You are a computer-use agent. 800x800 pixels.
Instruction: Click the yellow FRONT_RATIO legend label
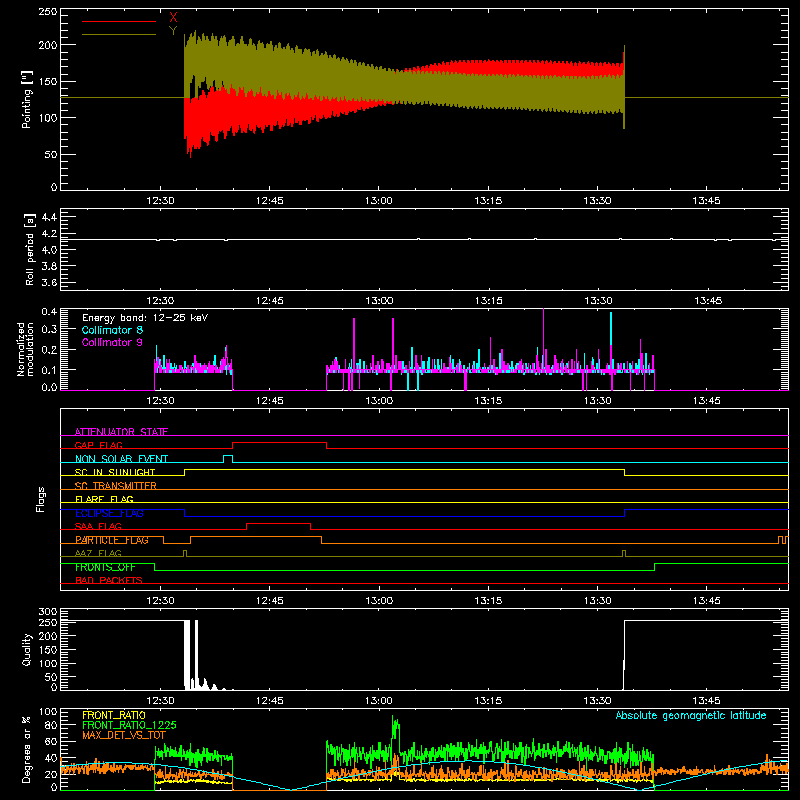tap(114, 715)
